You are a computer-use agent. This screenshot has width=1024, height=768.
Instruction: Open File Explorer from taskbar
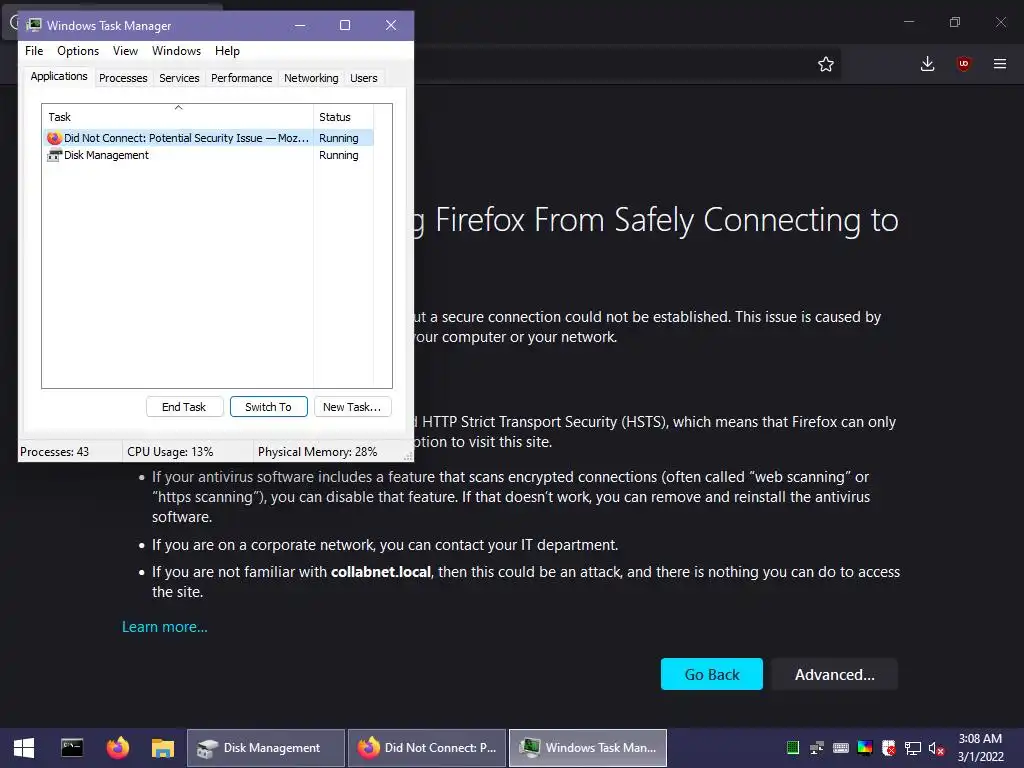(163, 748)
